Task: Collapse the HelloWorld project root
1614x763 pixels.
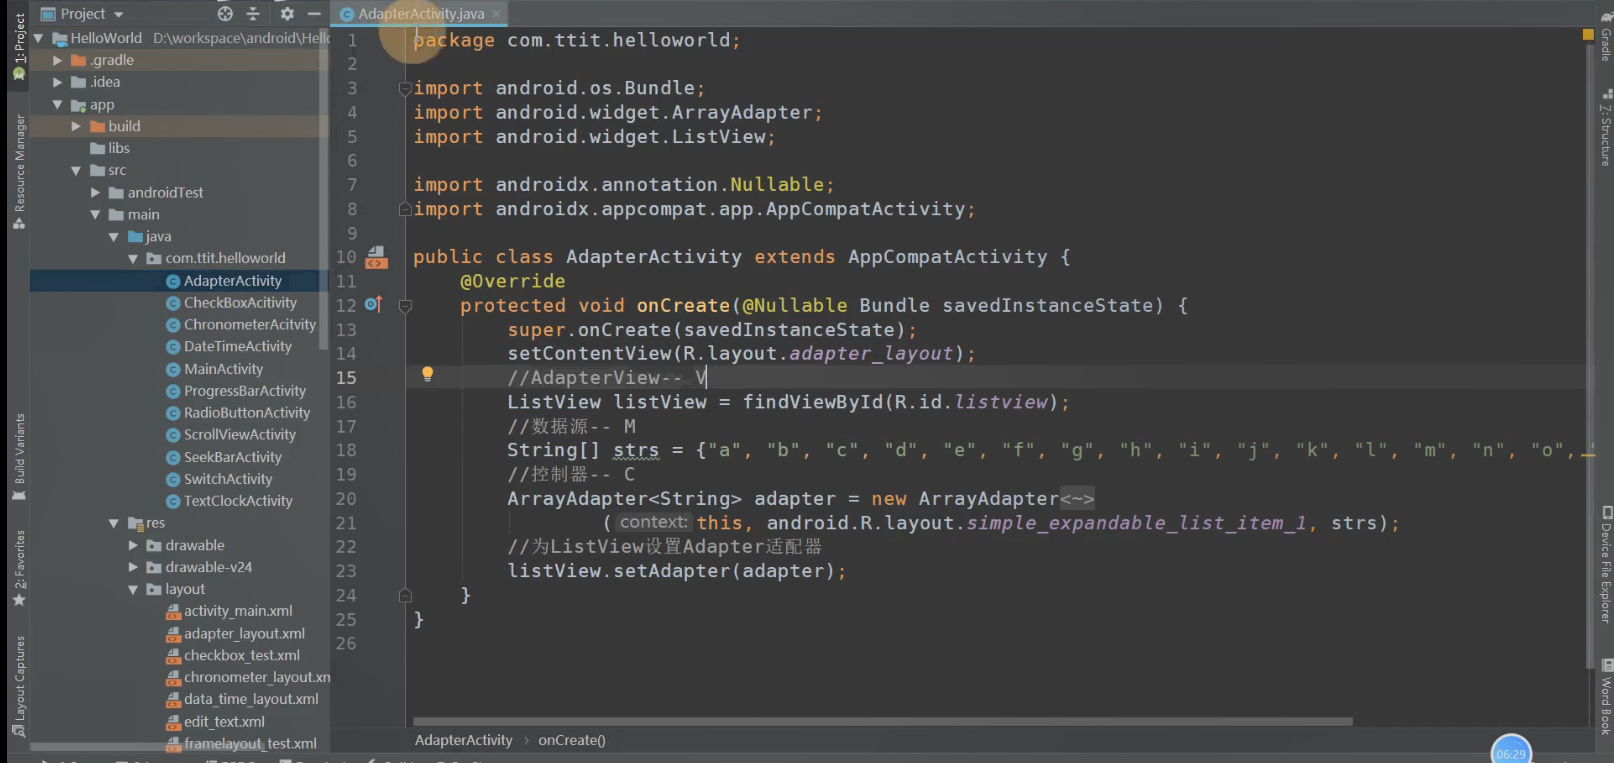Action: click(x=38, y=38)
